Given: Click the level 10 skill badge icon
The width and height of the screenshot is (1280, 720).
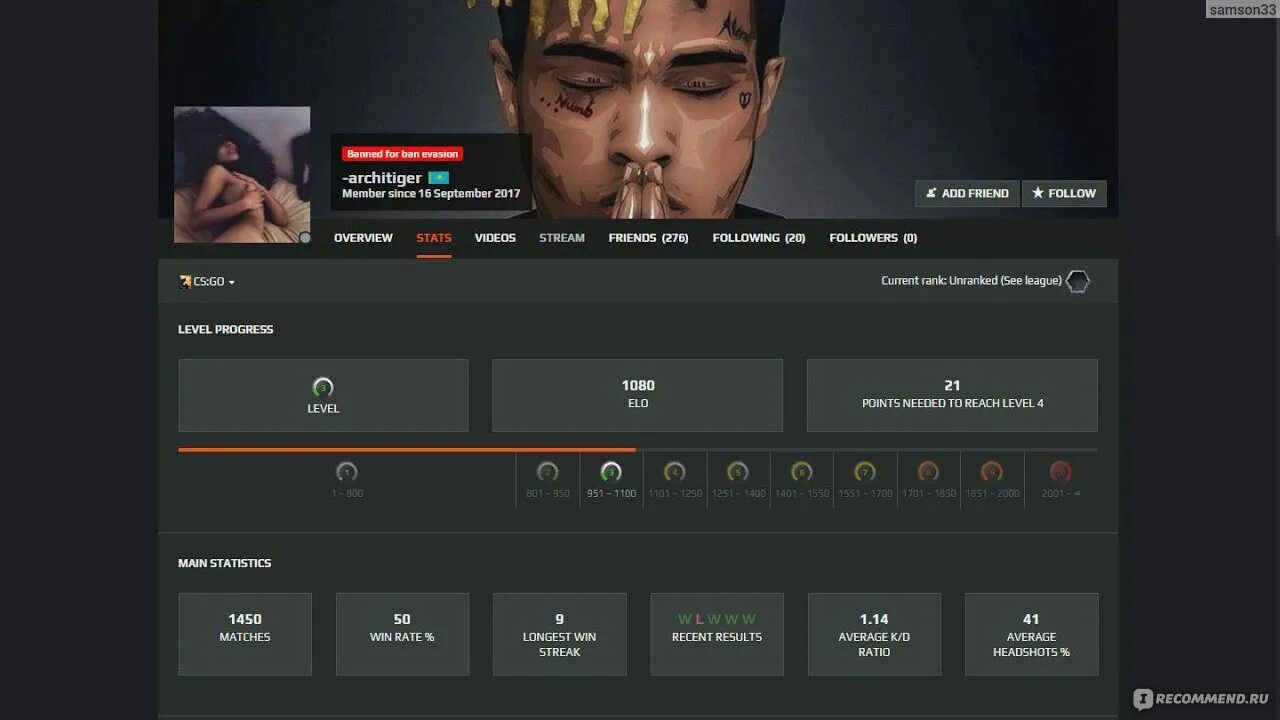Looking at the screenshot, I should pos(1060,472).
